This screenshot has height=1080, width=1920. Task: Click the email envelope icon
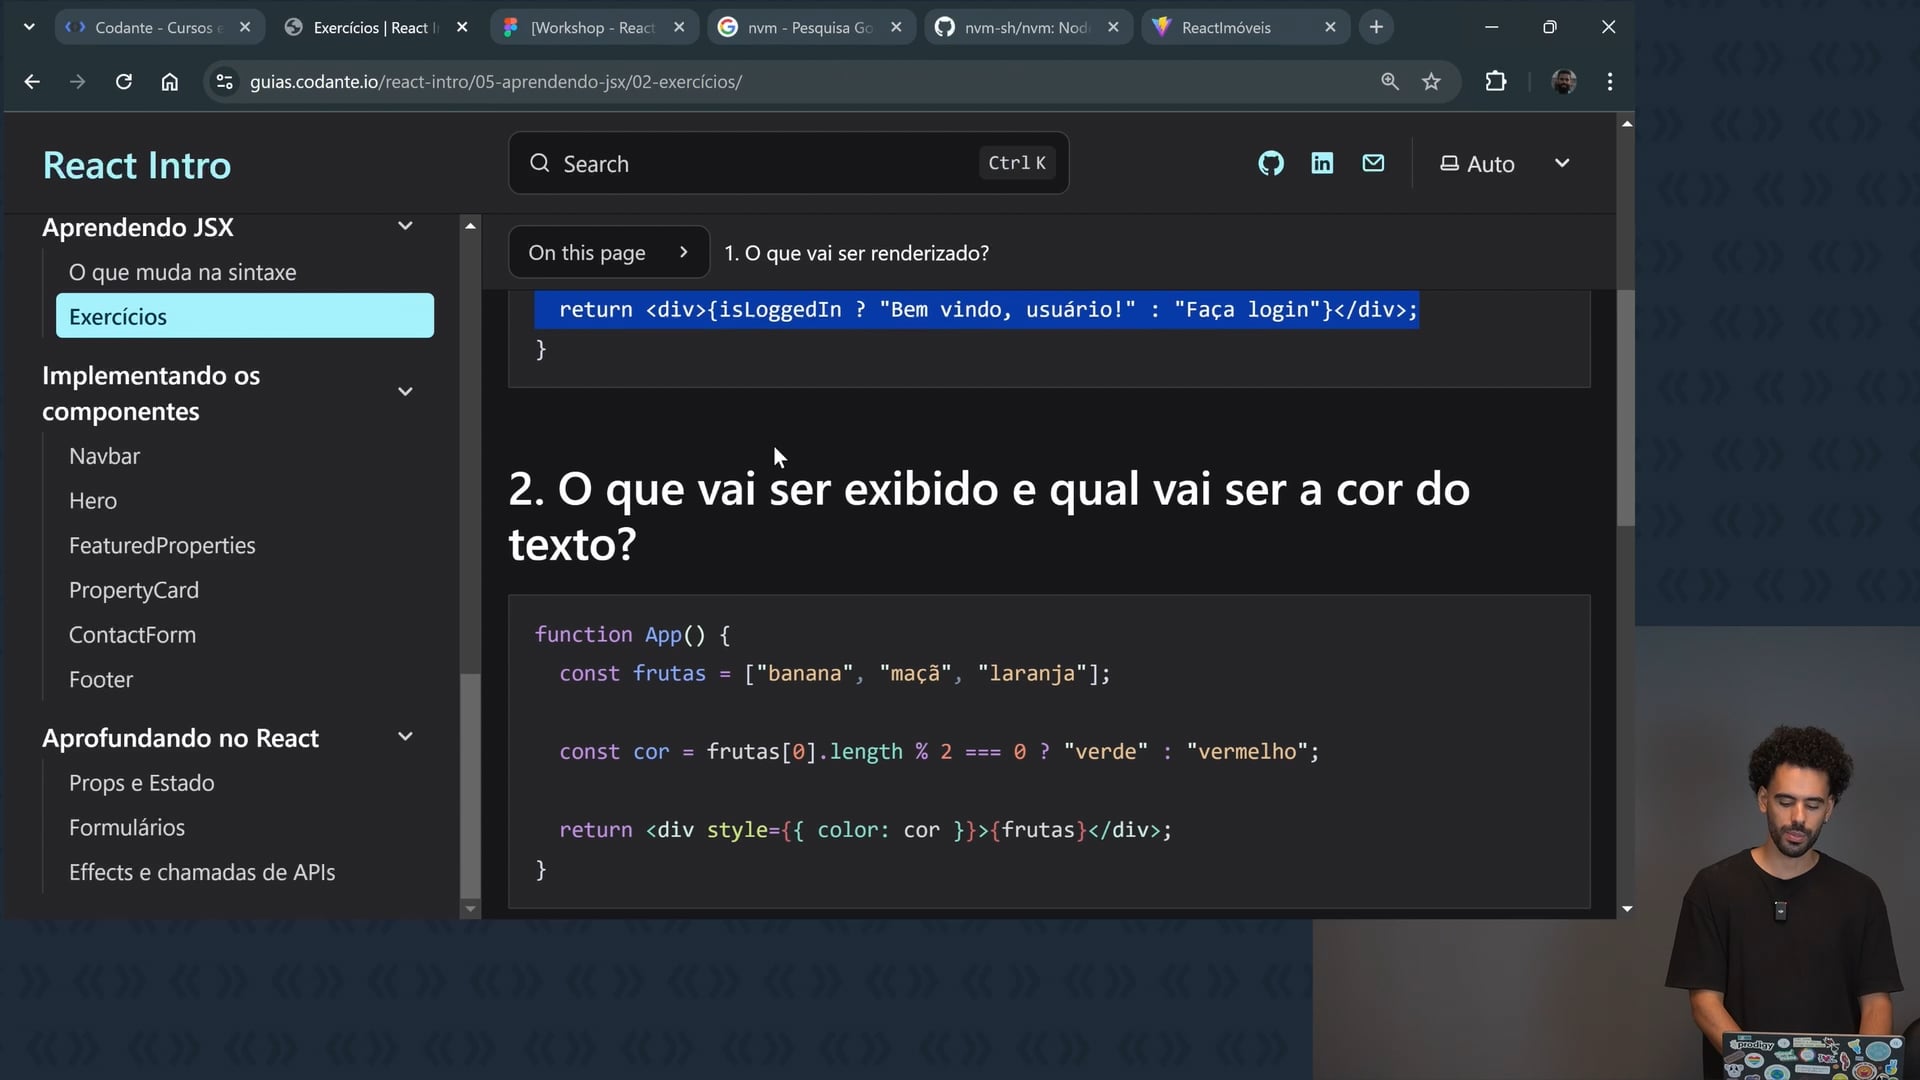1373,163
